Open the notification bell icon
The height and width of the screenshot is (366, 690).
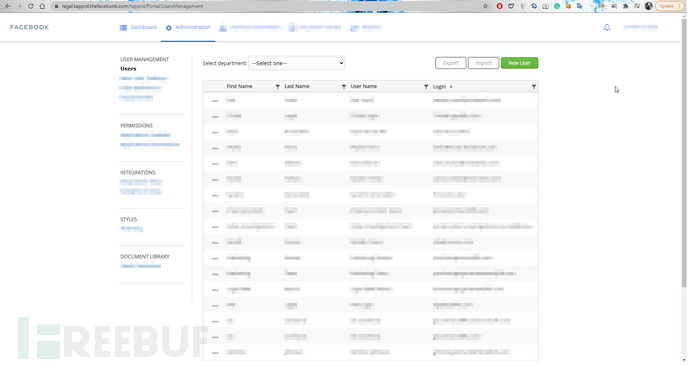[x=607, y=27]
